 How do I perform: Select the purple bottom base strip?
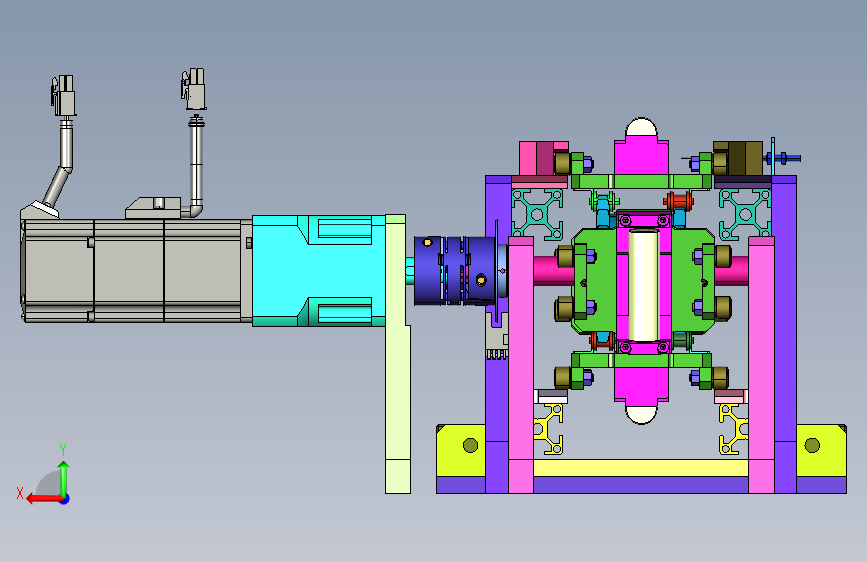pyautogui.click(x=641, y=485)
